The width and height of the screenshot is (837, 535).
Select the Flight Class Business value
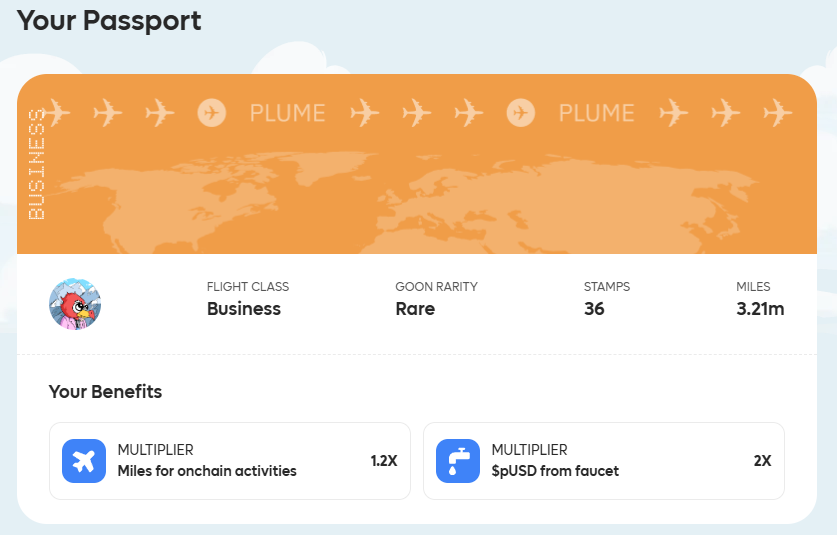point(243,309)
